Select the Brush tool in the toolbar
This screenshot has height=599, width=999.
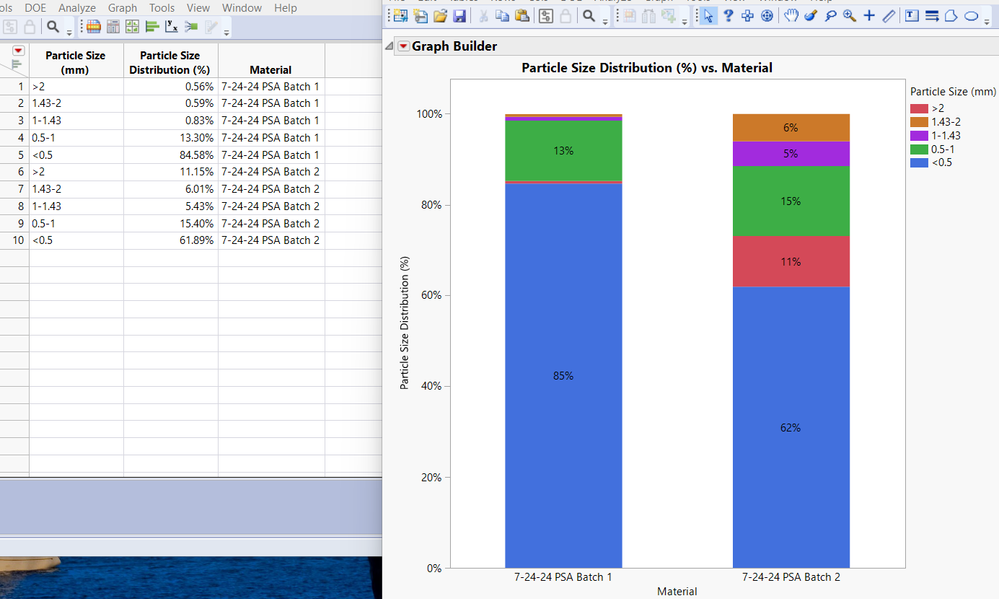pos(810,16)
